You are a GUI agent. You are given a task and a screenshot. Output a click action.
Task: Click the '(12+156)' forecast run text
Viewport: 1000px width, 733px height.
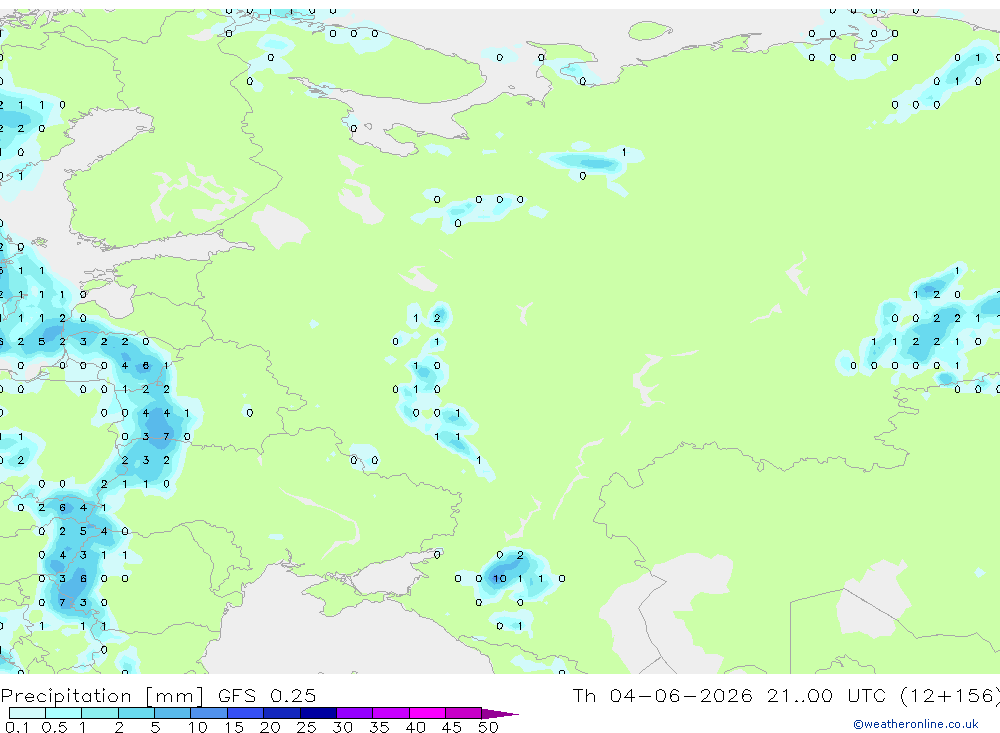coord(950,696)
